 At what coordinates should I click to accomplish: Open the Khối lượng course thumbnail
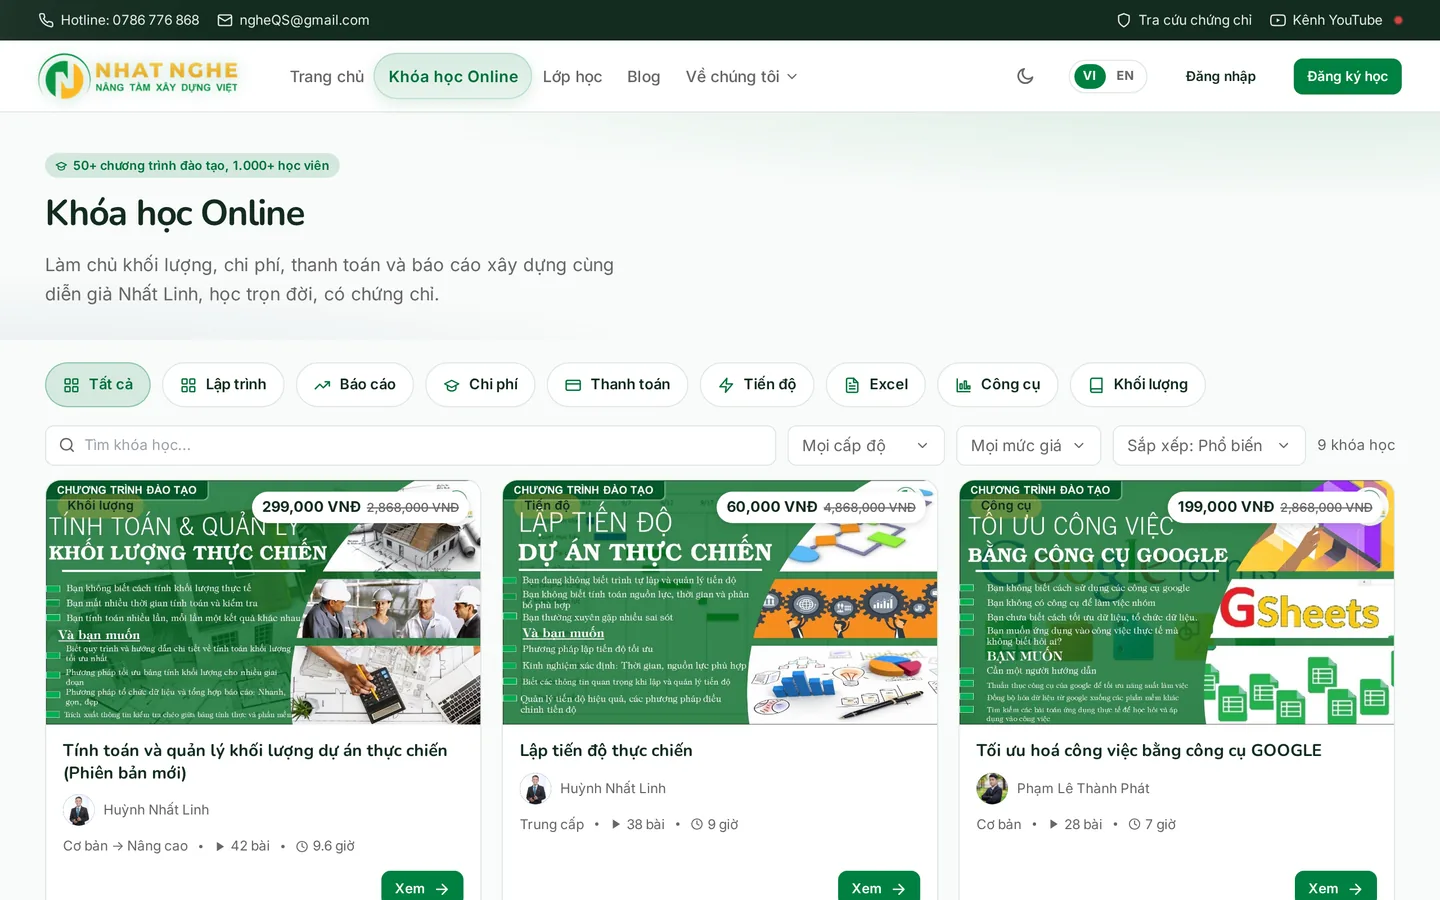pos(263,603)
